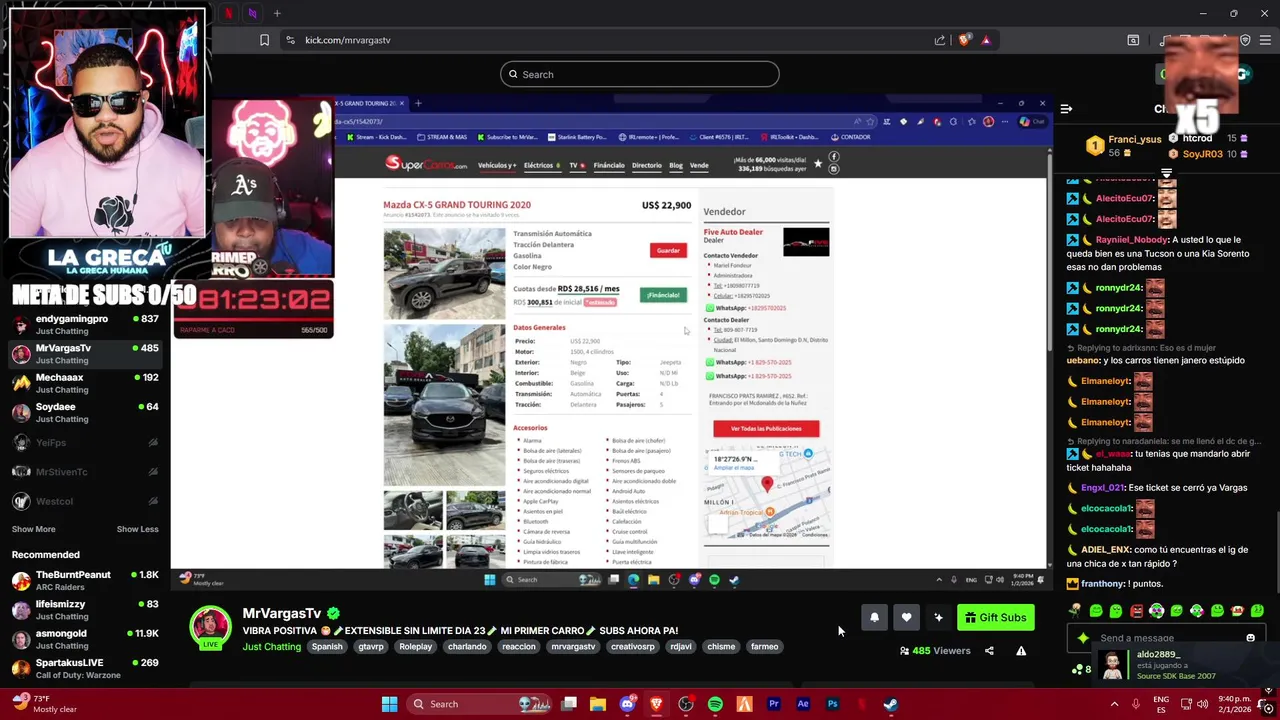Open endygamingpro channel in sidebar

pyautogui.click(x=85, y=325)
